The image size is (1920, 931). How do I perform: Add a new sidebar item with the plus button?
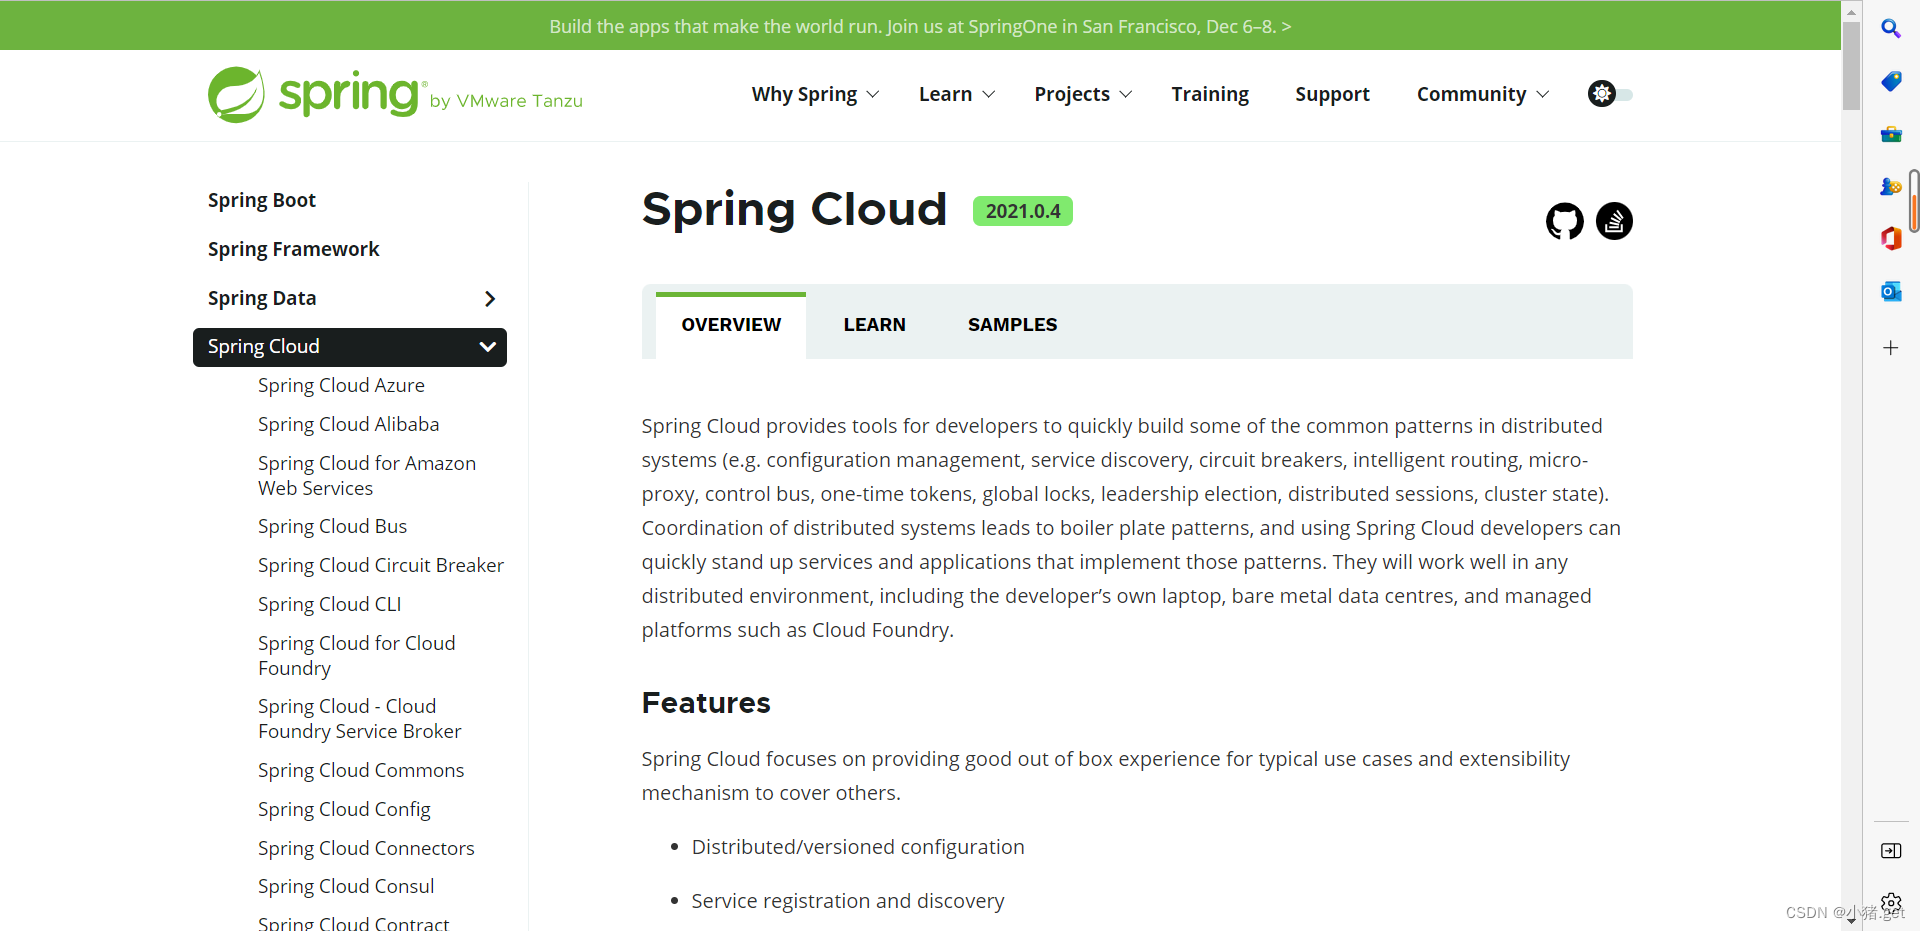tap(1892, 348)
